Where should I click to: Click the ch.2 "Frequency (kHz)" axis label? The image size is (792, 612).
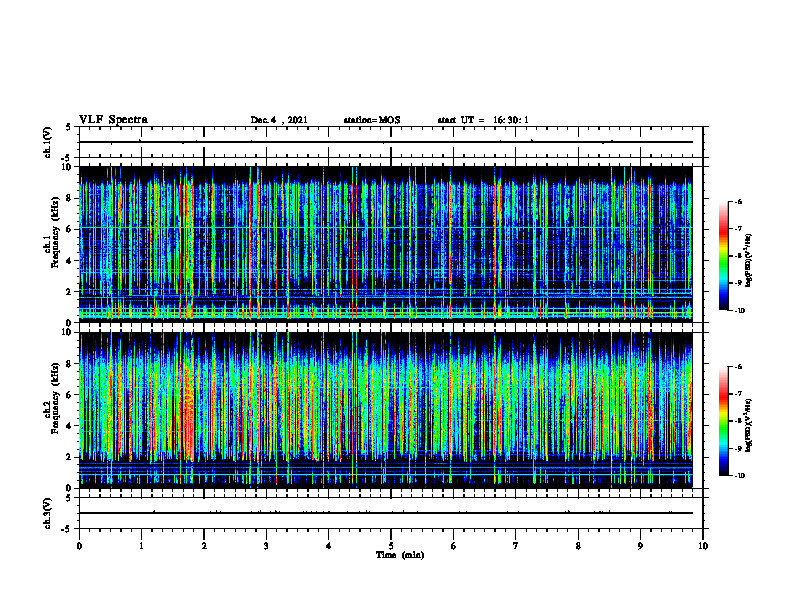coord(55,398)
